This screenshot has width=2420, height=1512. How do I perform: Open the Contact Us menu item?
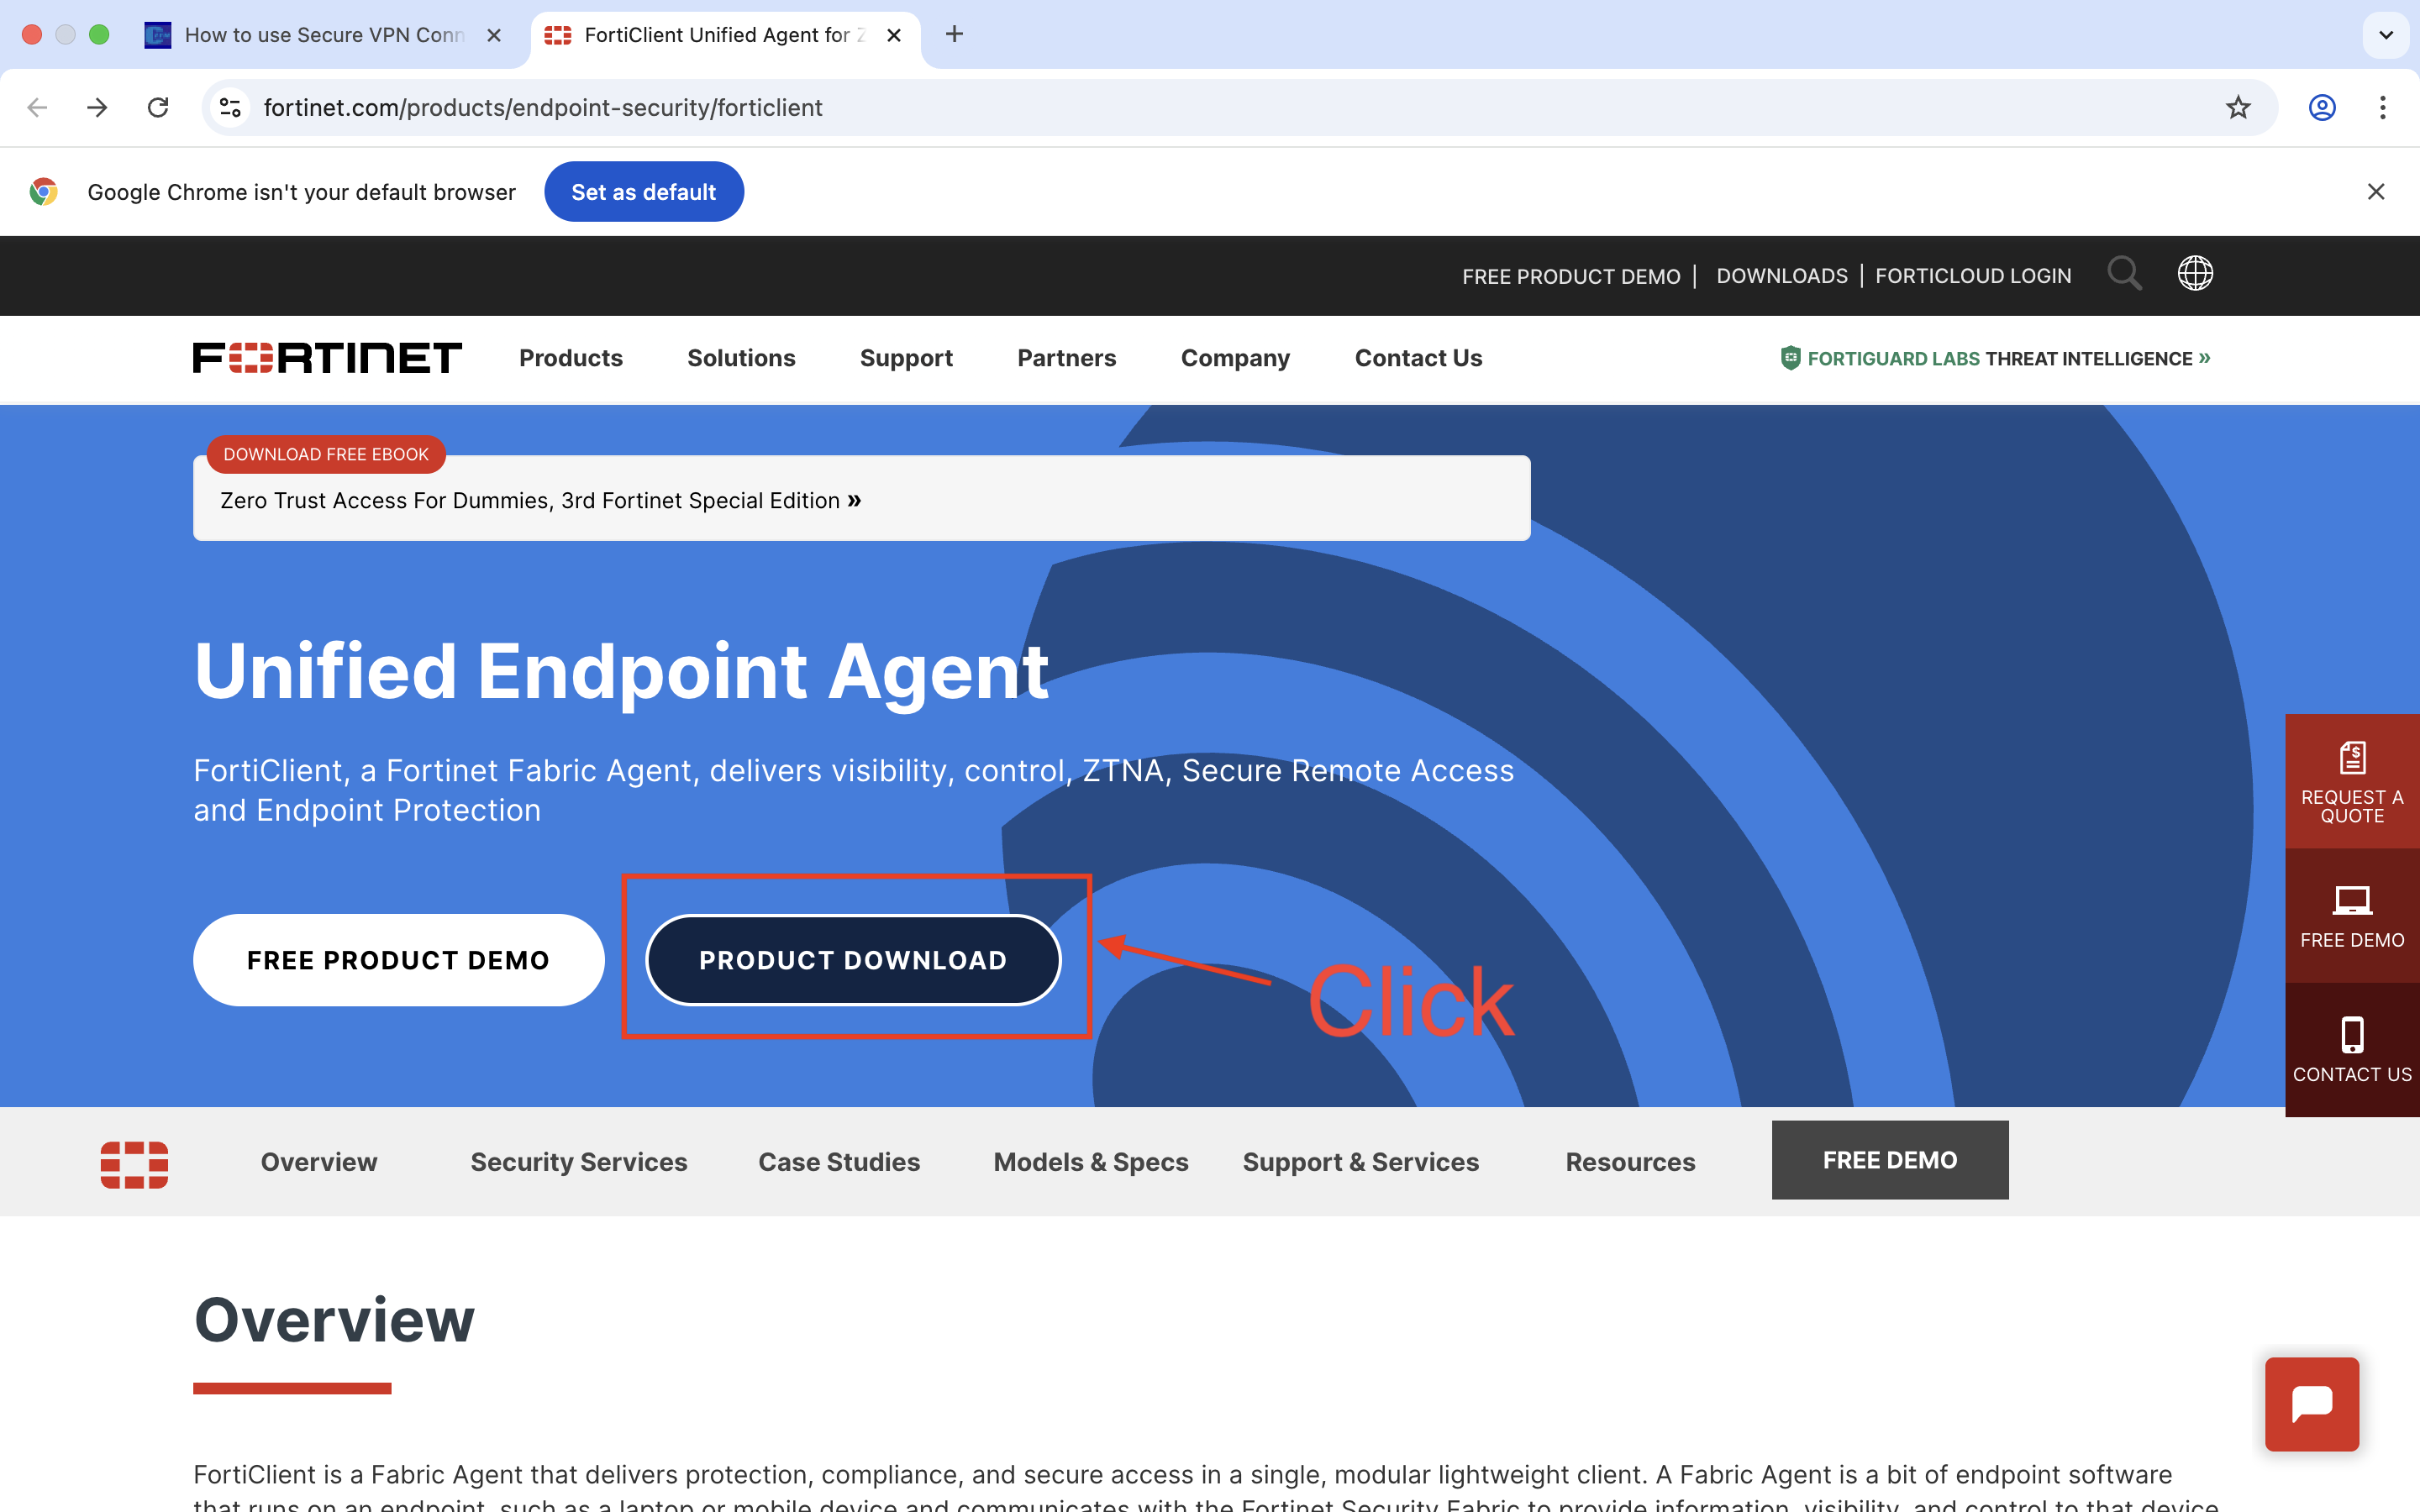(1418, 358)
